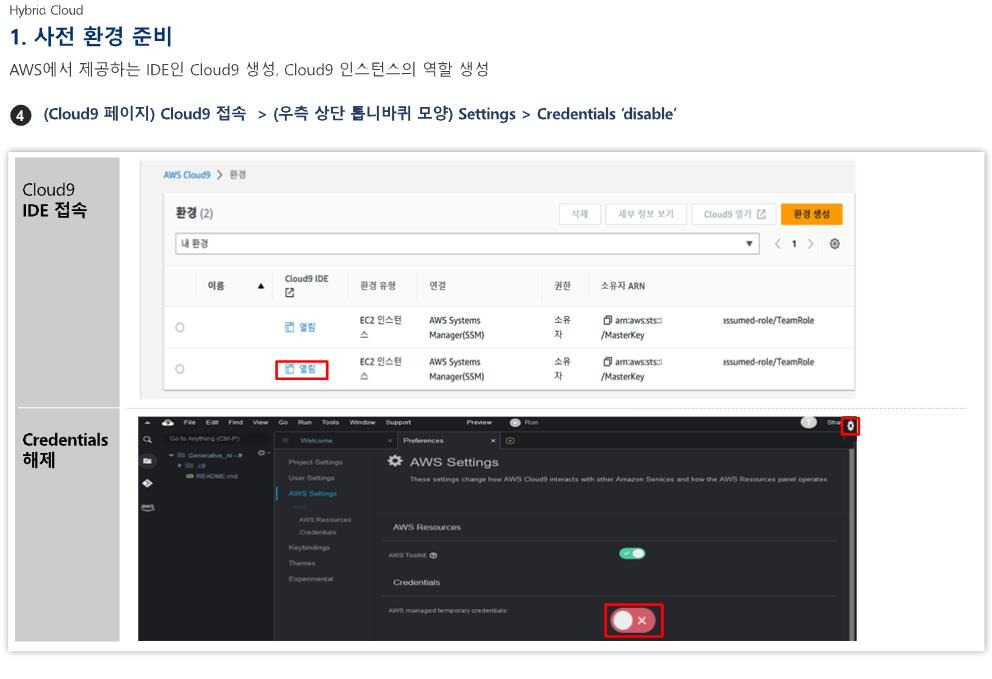Screen dimensions: 992x679
Task: Open the View menu
Action: [260, 422]
